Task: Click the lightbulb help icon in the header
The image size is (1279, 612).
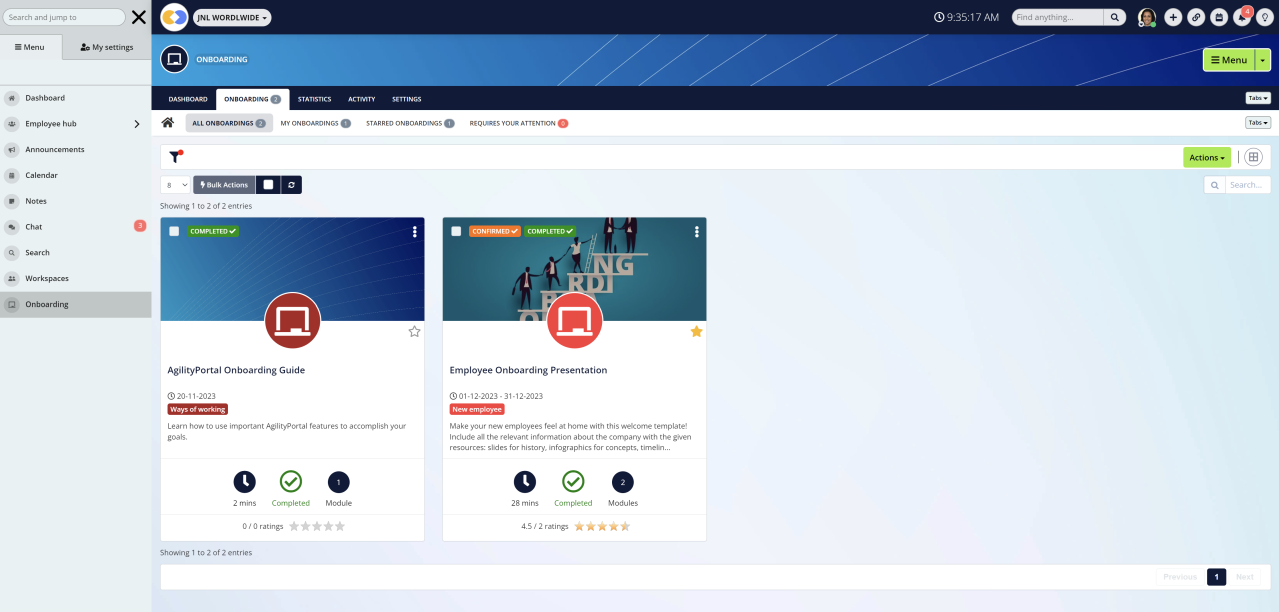Action: 1266,17
